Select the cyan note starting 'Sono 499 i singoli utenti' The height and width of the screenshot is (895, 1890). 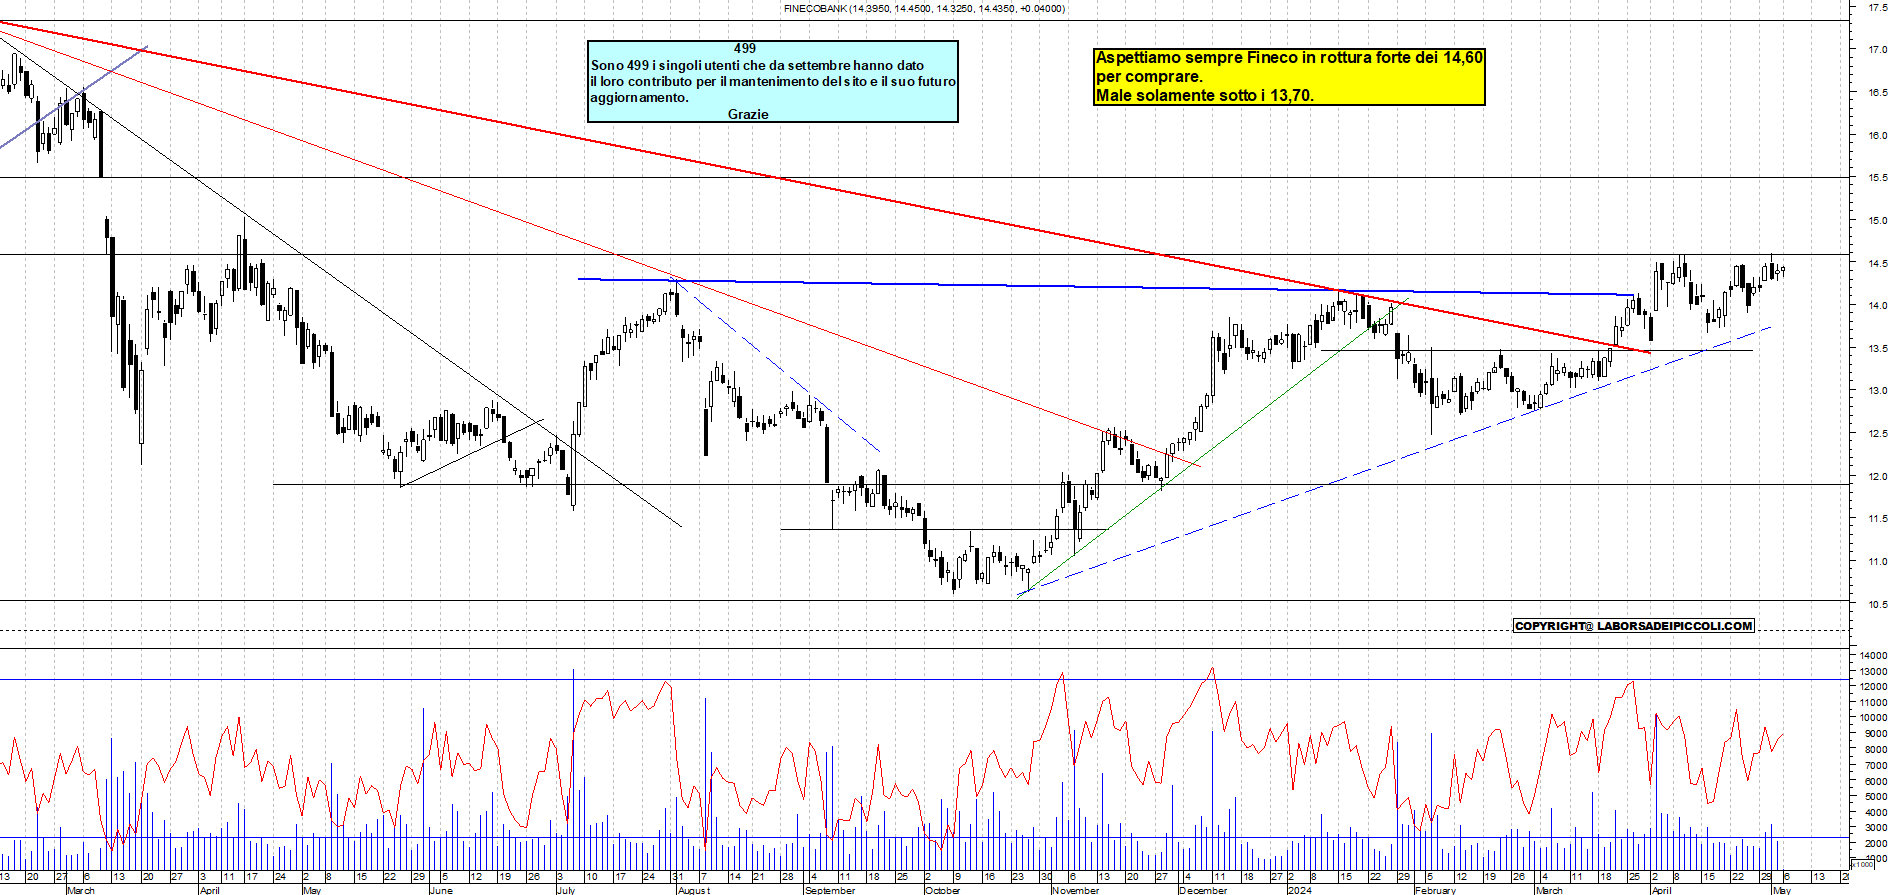(x=773, y=81)
